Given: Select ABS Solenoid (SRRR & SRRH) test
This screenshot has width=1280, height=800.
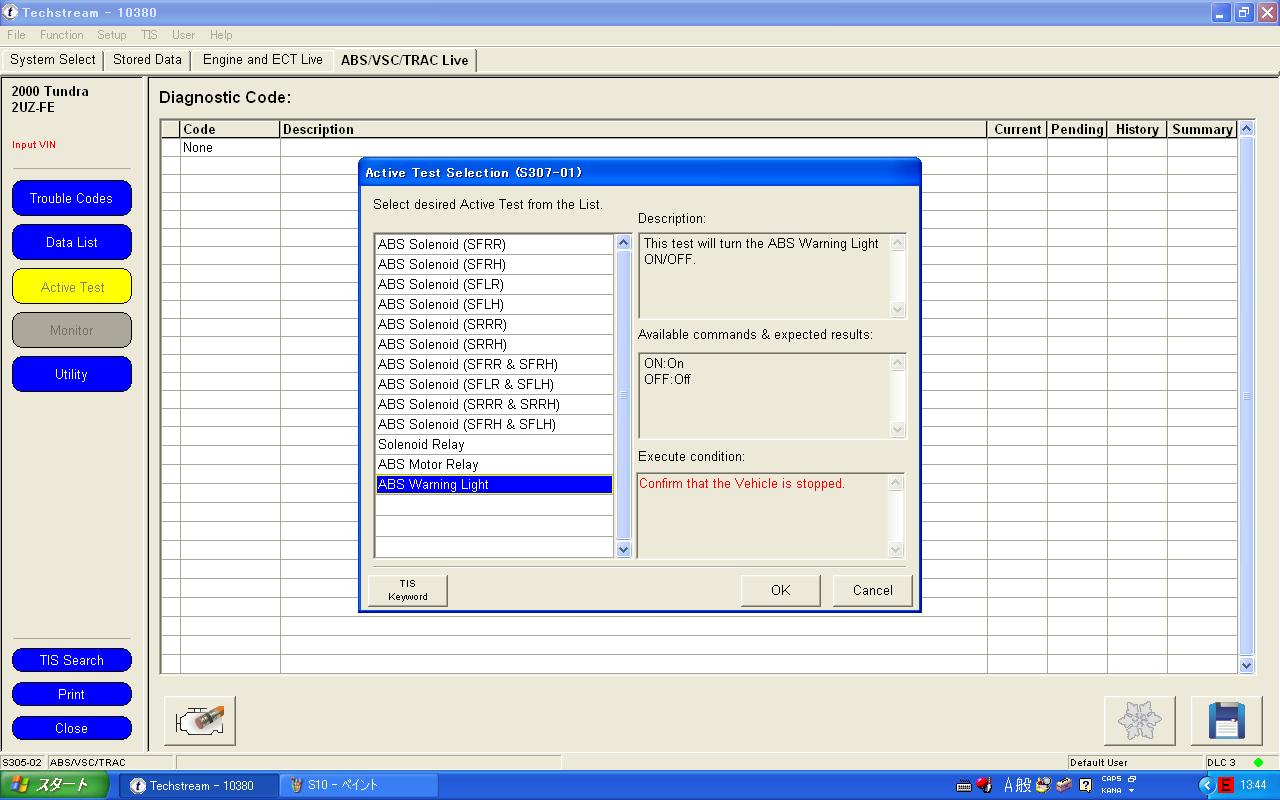Looking at the screenshot, I should [x=494, y=404].
